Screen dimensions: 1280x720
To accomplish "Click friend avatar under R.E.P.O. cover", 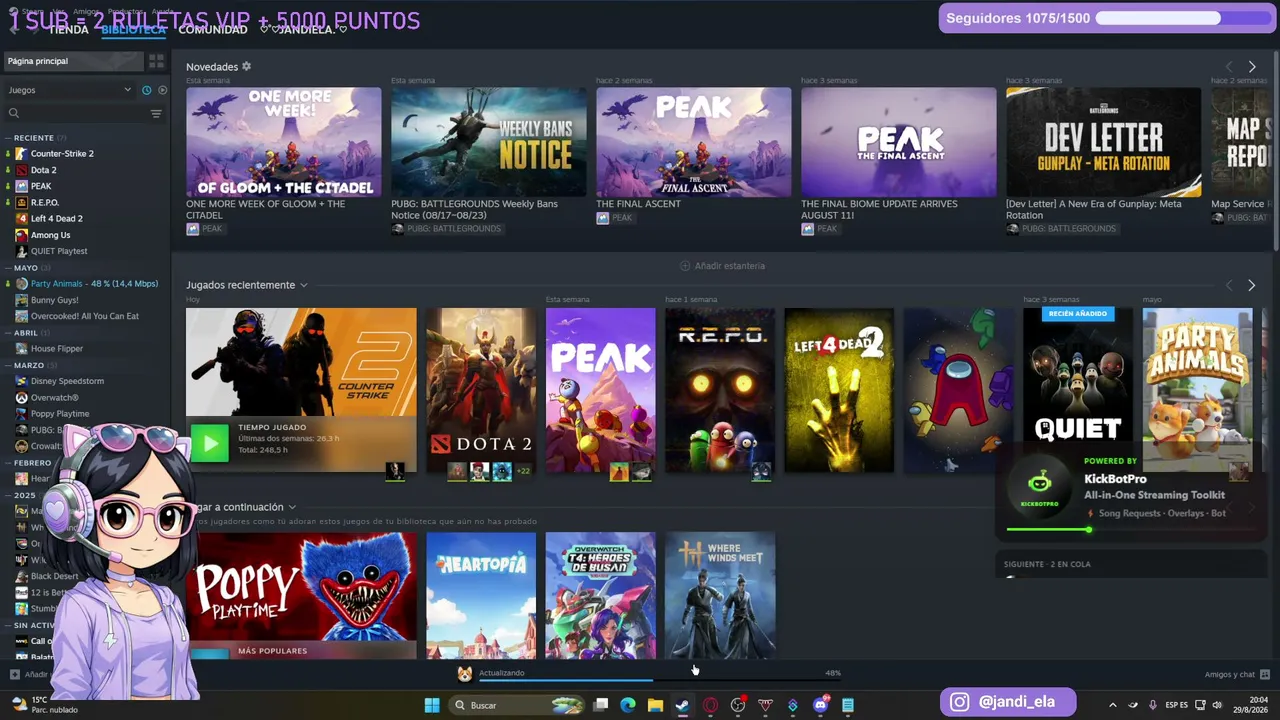I will tap(761, 472).
